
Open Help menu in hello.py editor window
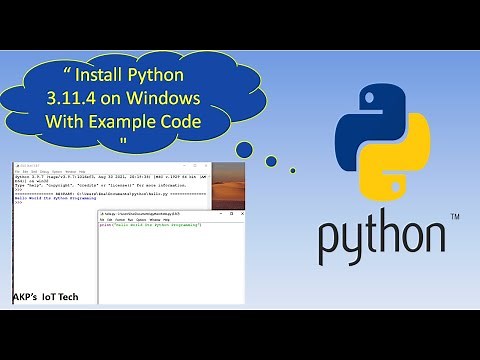(166, 220)
